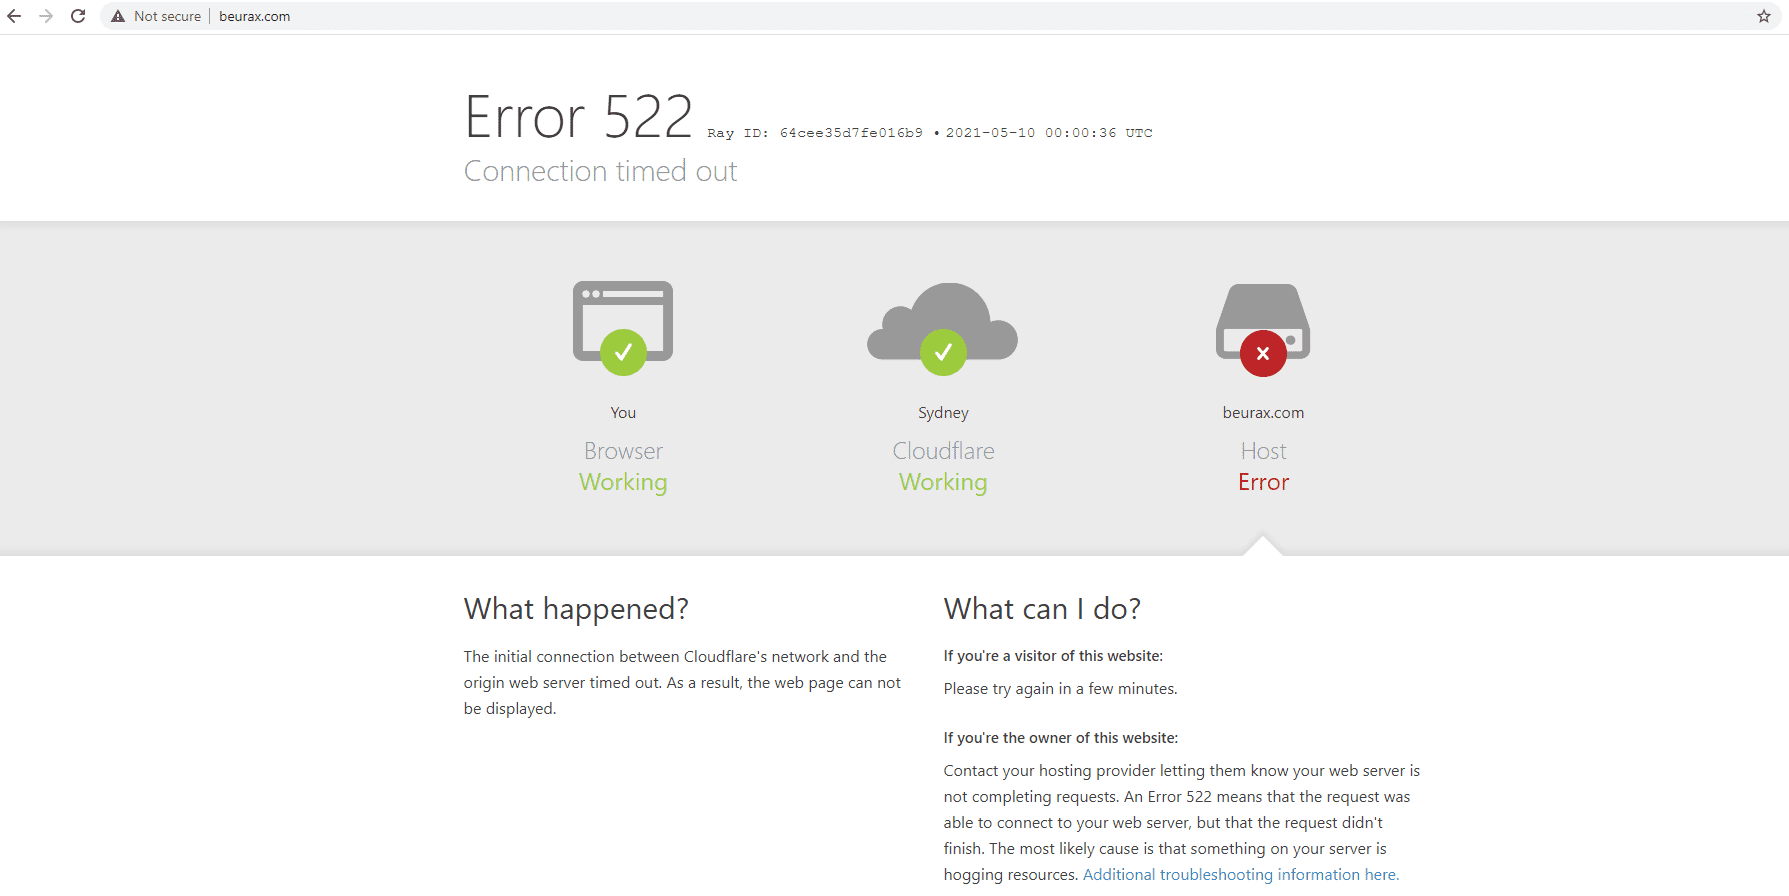Click the 'Cloudflare' status label
Image resolution: width=1789 pixels, height=896 pixels.
943,451
